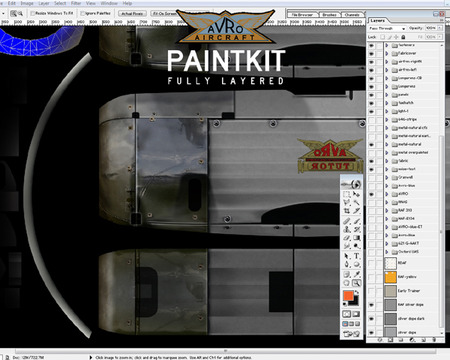Open the orange foreground color swatch

[x=348, y=296]
